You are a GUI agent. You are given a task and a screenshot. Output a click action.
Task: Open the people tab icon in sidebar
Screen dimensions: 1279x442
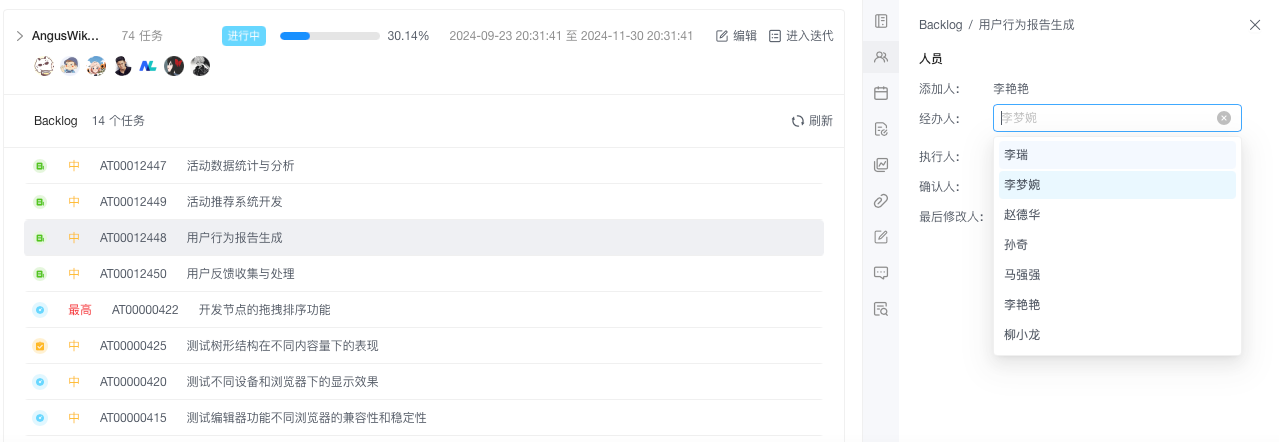coord(881,57)
